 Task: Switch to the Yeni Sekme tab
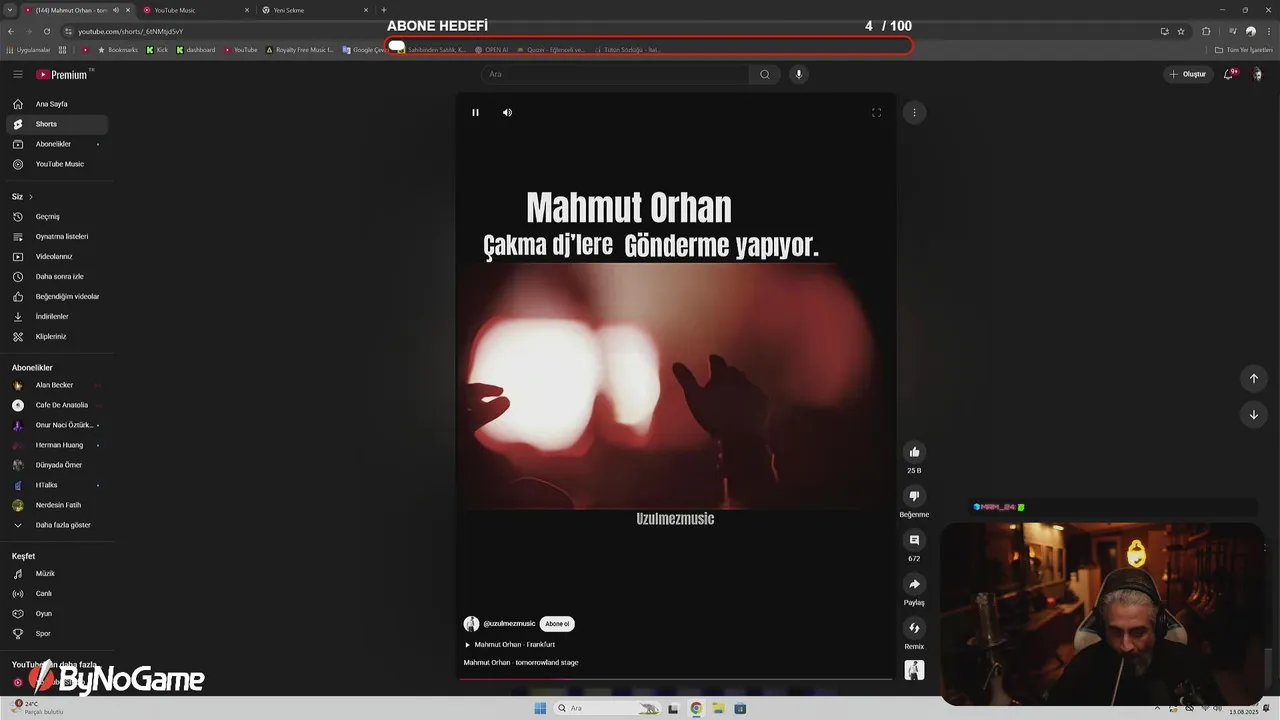point(313,10)
